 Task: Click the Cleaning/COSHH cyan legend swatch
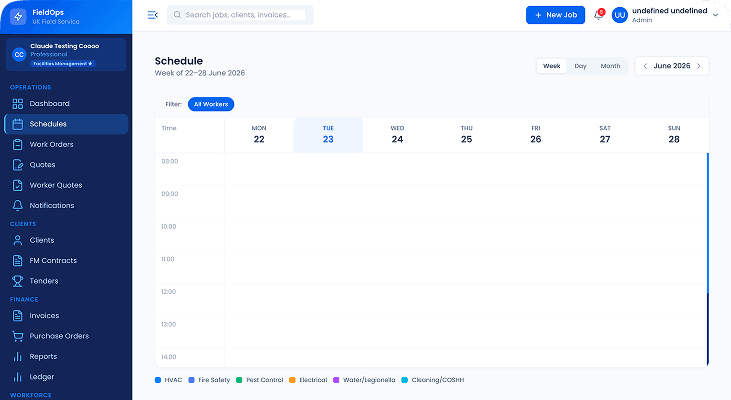[x=405, y=380]
